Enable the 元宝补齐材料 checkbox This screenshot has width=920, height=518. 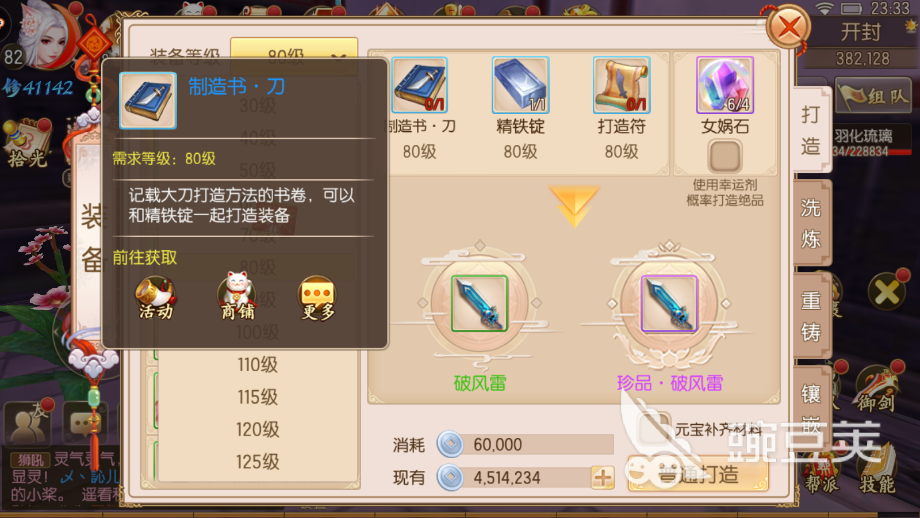[653, 429]
